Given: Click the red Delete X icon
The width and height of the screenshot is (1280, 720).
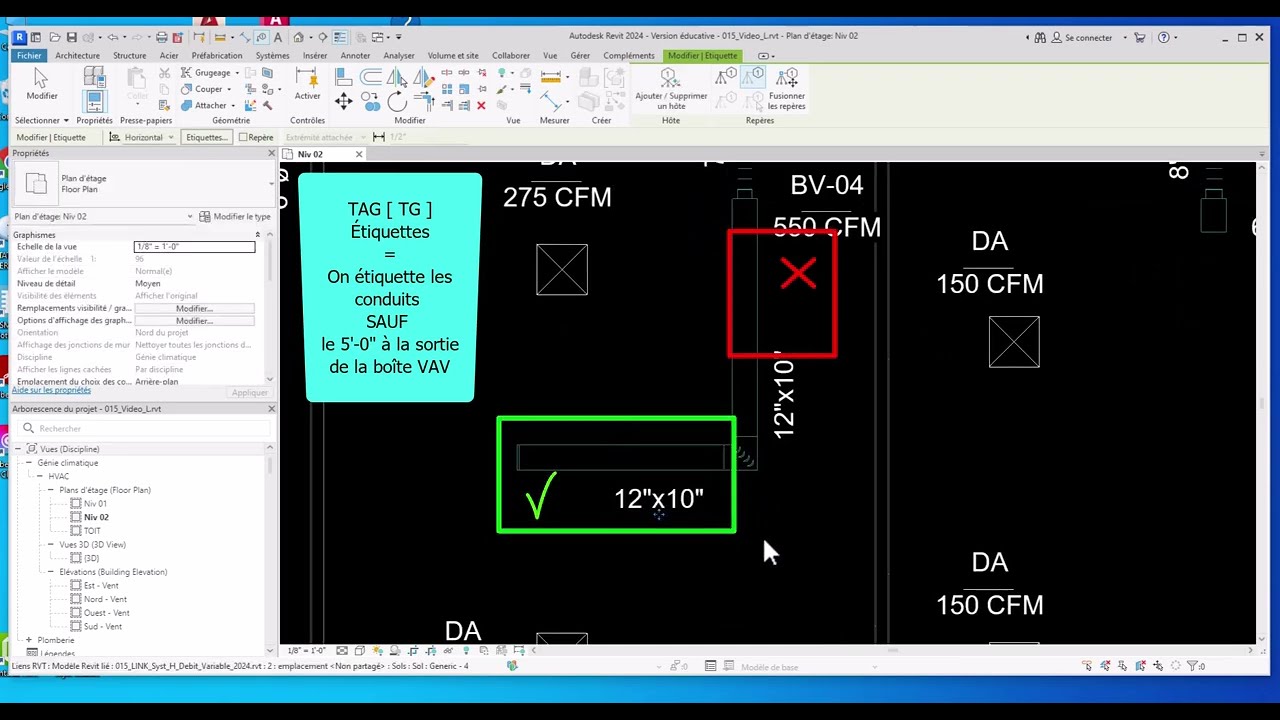Looking at the screenshot, I should click(481, 105).
